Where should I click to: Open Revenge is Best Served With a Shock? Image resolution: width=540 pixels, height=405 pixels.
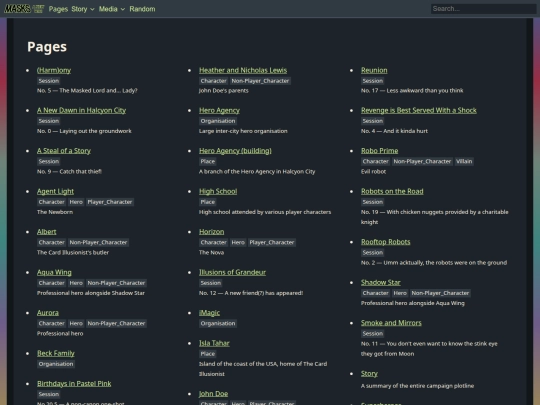click(419, 111)
